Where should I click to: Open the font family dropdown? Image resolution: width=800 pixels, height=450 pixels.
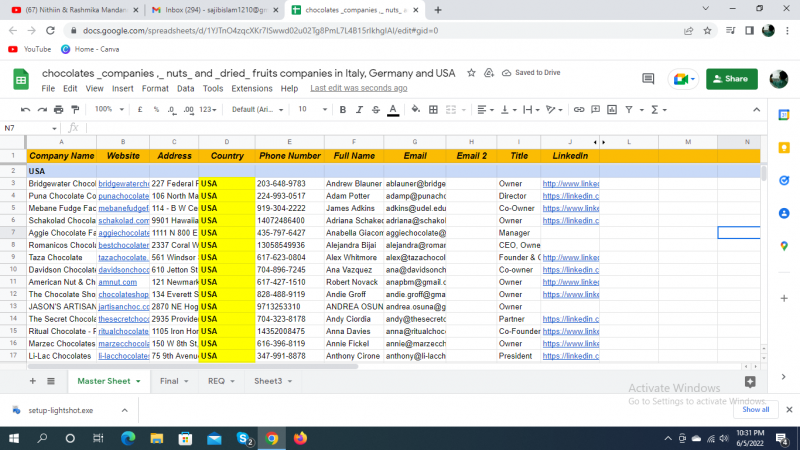257,110
